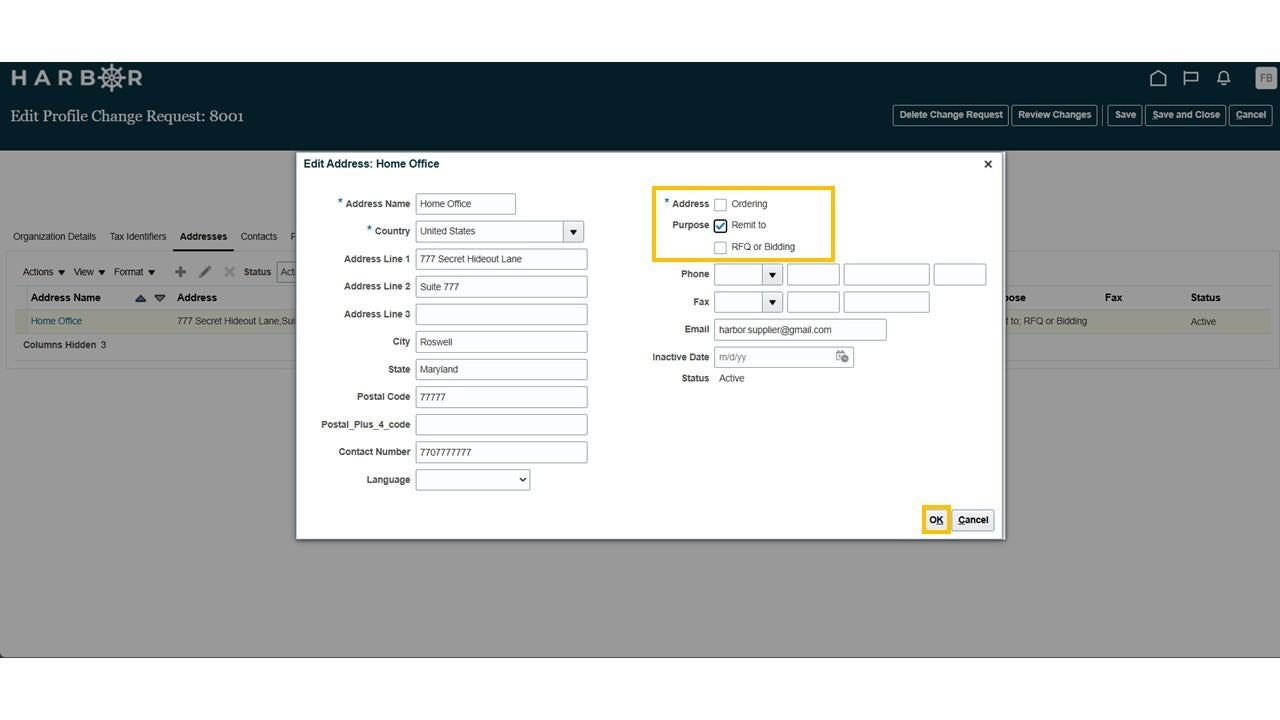Switch to Tax Identifiers tab
This screenshot has height=720, width=1280.
coord(138,237)
